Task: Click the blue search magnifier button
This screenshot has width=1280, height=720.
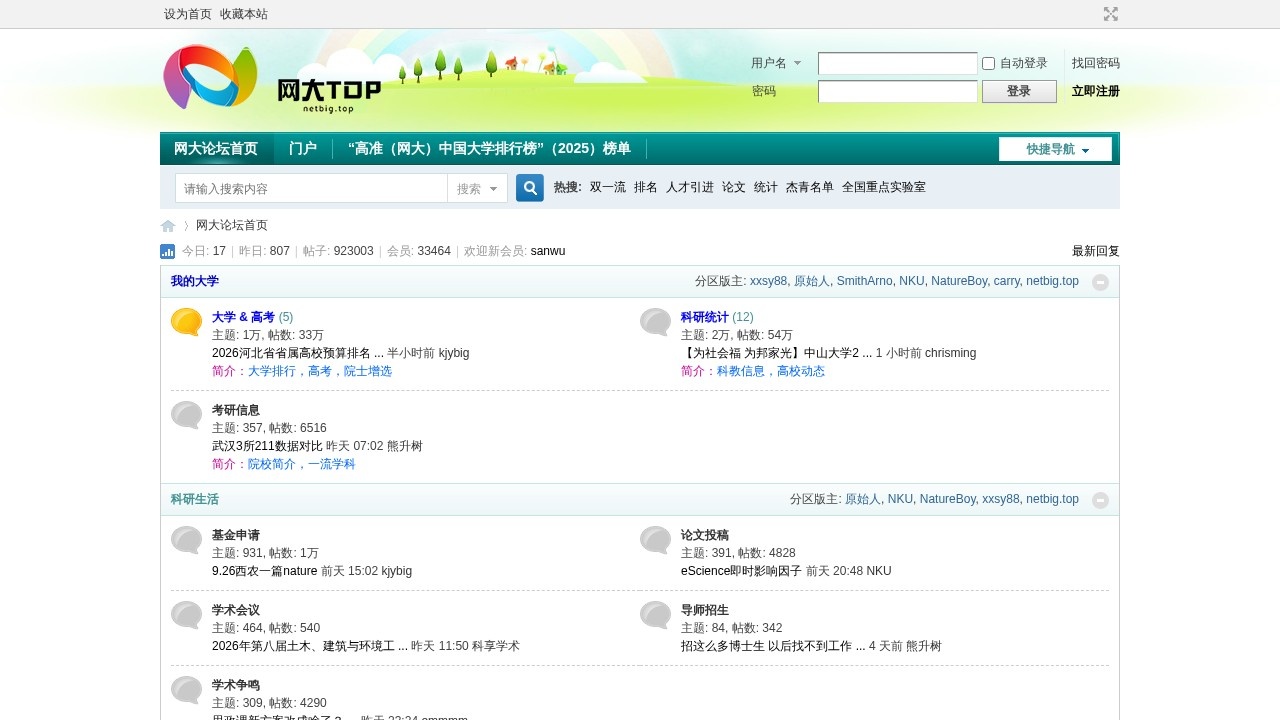Action: click(529, 188)
